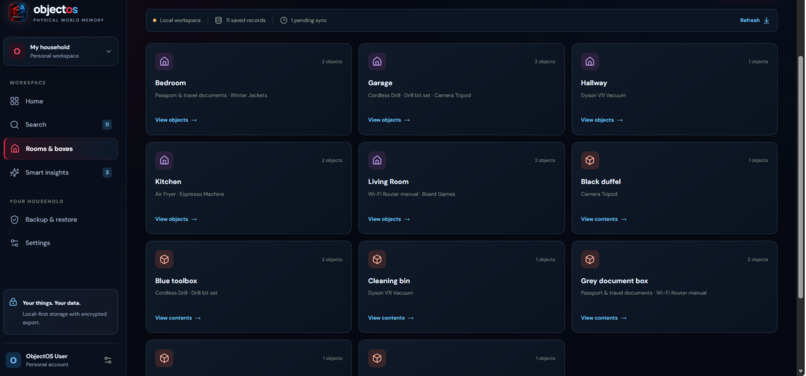Viewport: 806px width, 376px height.
Task: Click the Garage room icon
Action: [x=377, y=62]
